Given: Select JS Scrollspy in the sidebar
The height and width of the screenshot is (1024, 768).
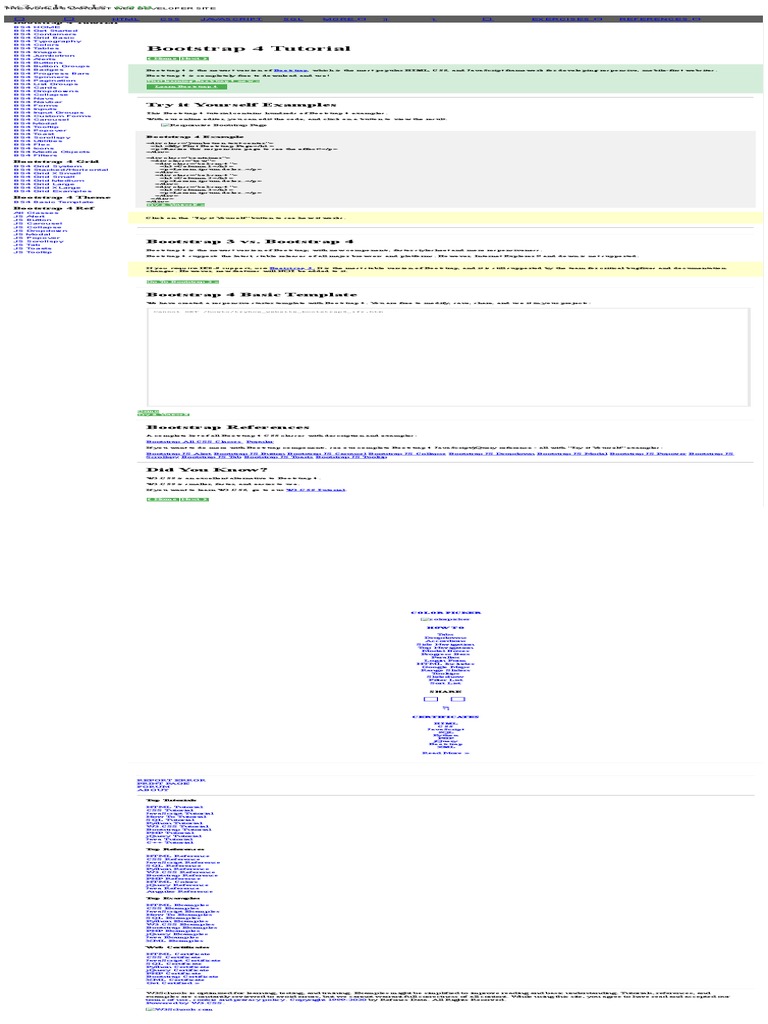Looking at the screenshot, I should (39, 242).
